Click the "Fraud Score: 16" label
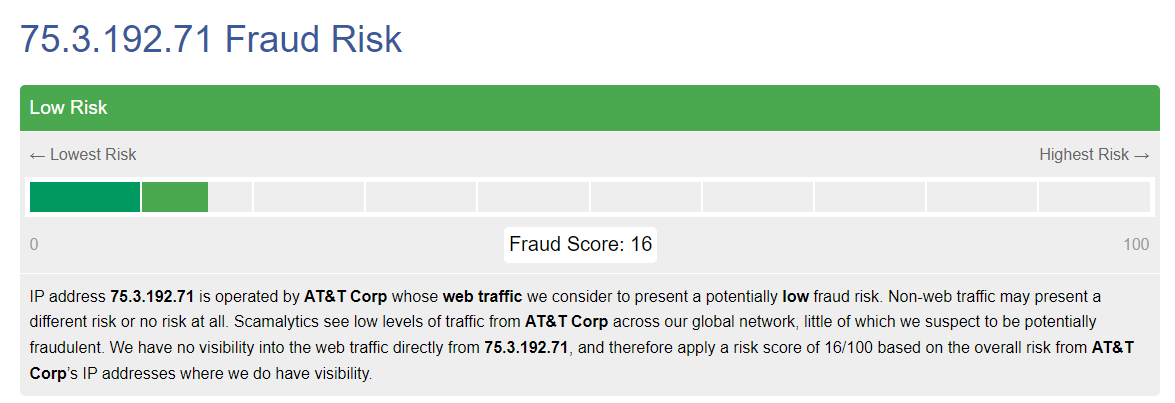This screenshot has width=1175, height=403. (580, 244)
